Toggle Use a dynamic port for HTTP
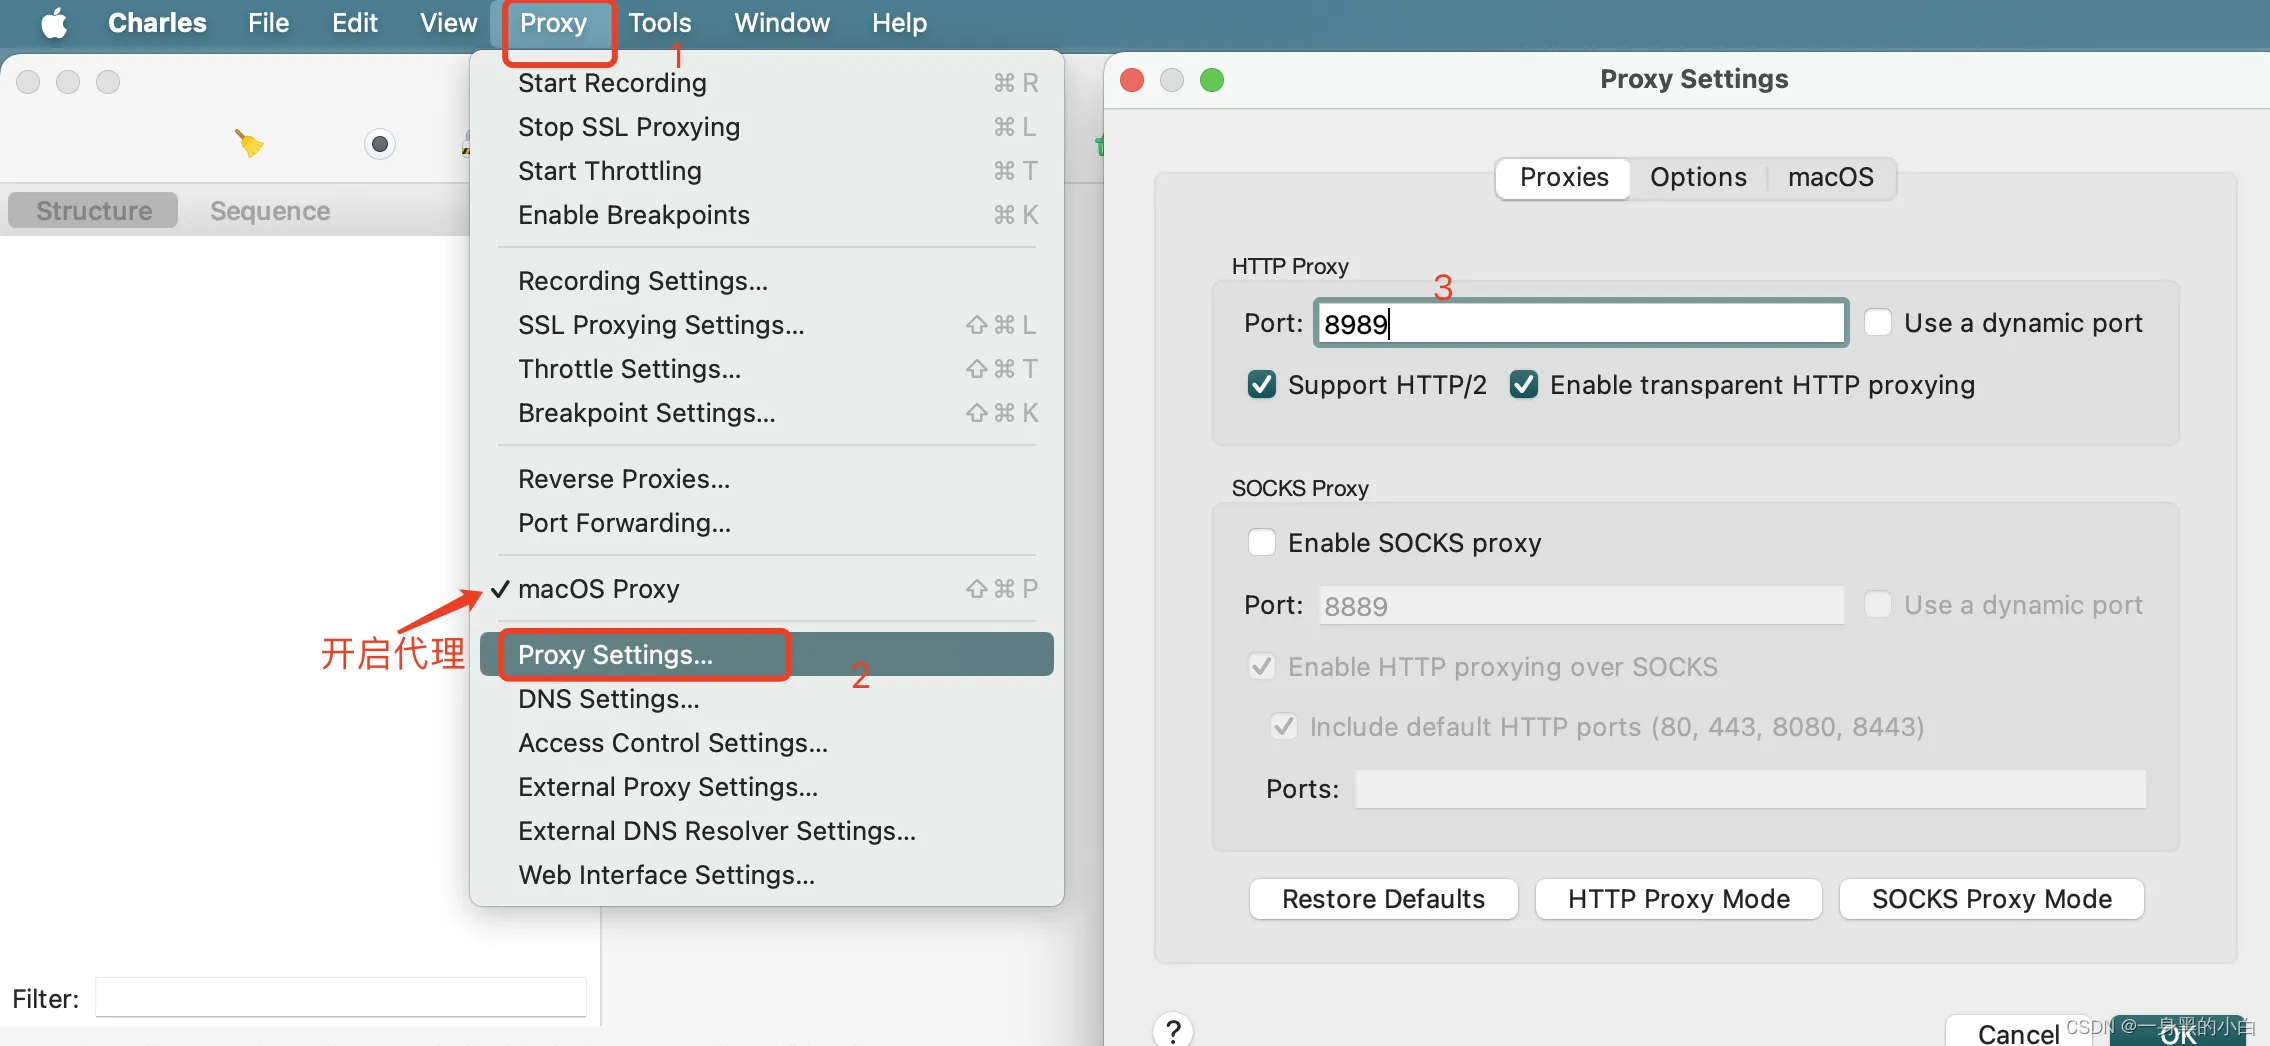The height and width of the screenshot is (1046, 2270). click(1878, 323)
